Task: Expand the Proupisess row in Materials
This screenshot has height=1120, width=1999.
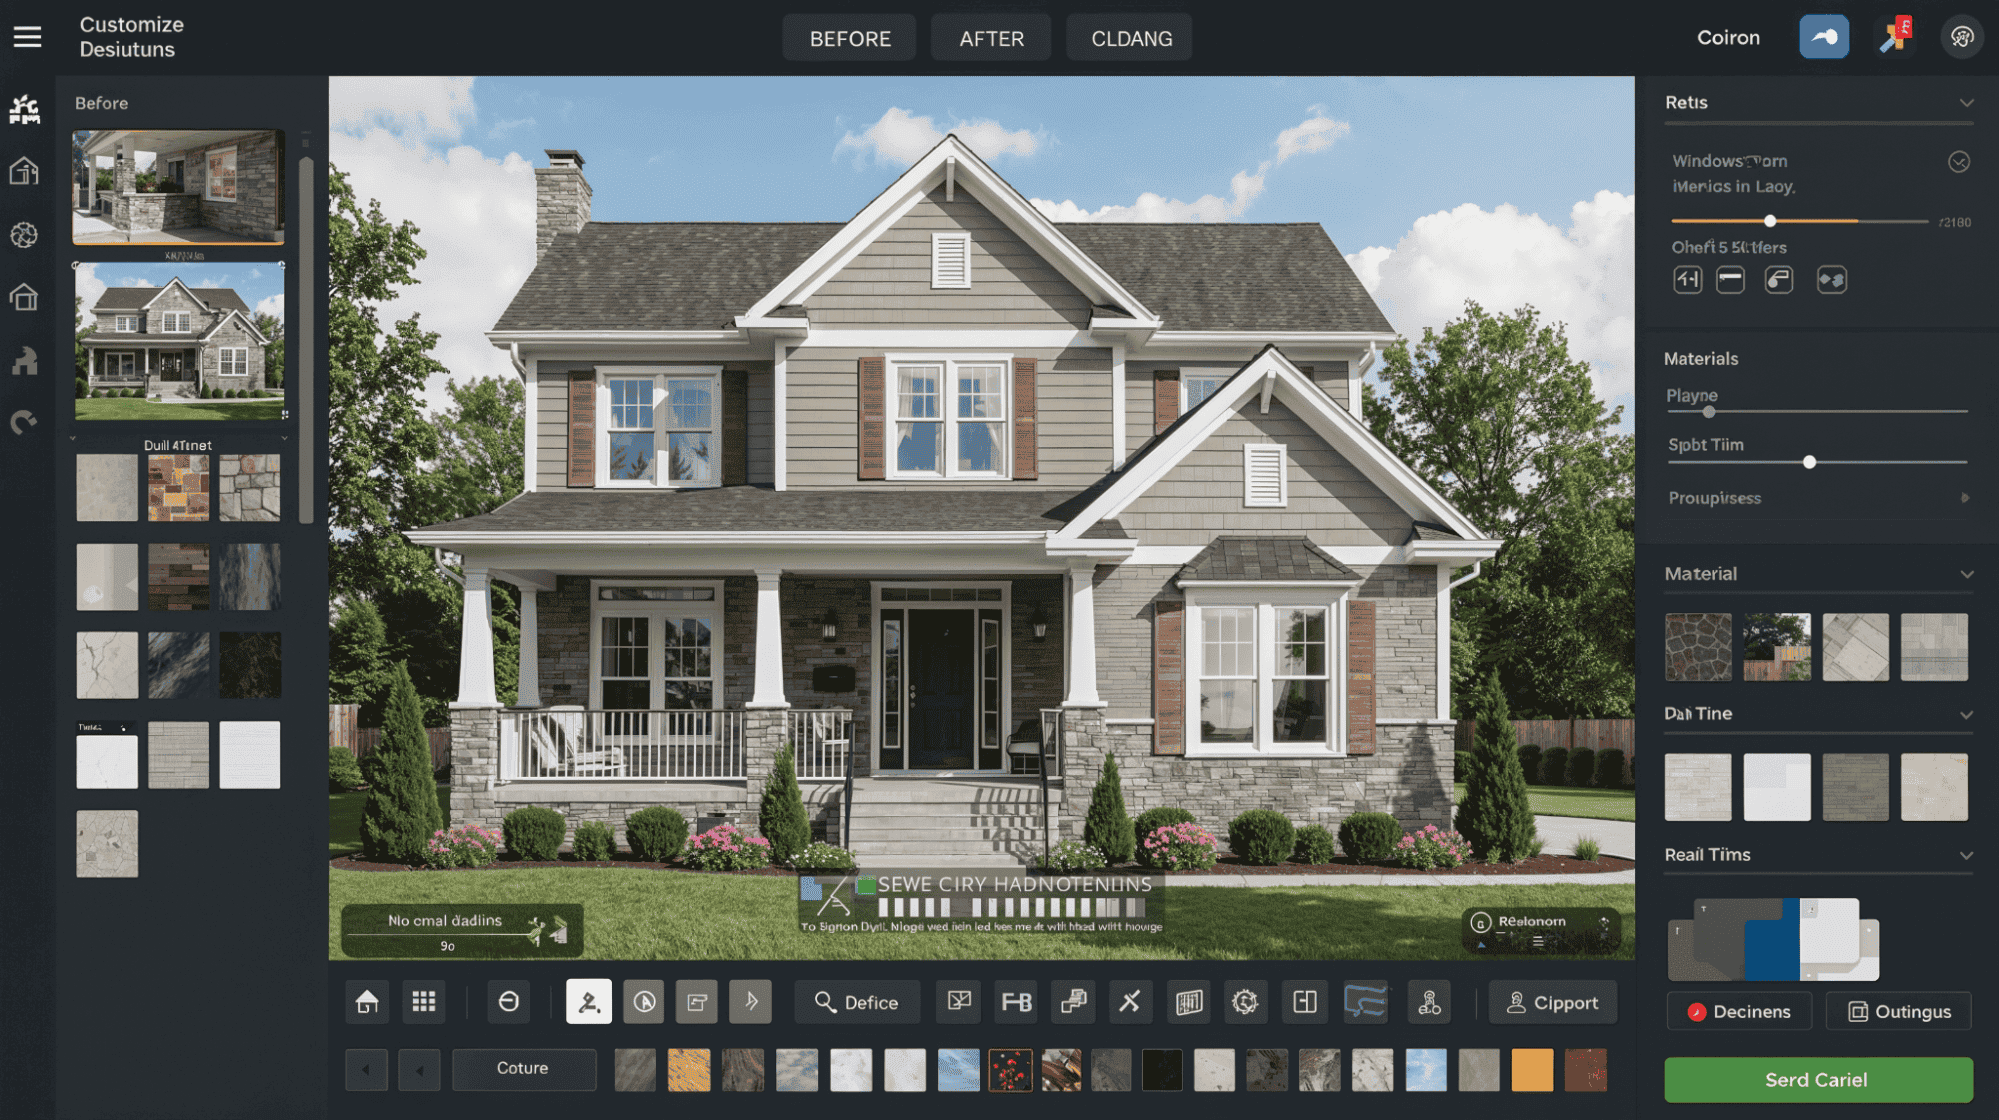Action: 1966,498
